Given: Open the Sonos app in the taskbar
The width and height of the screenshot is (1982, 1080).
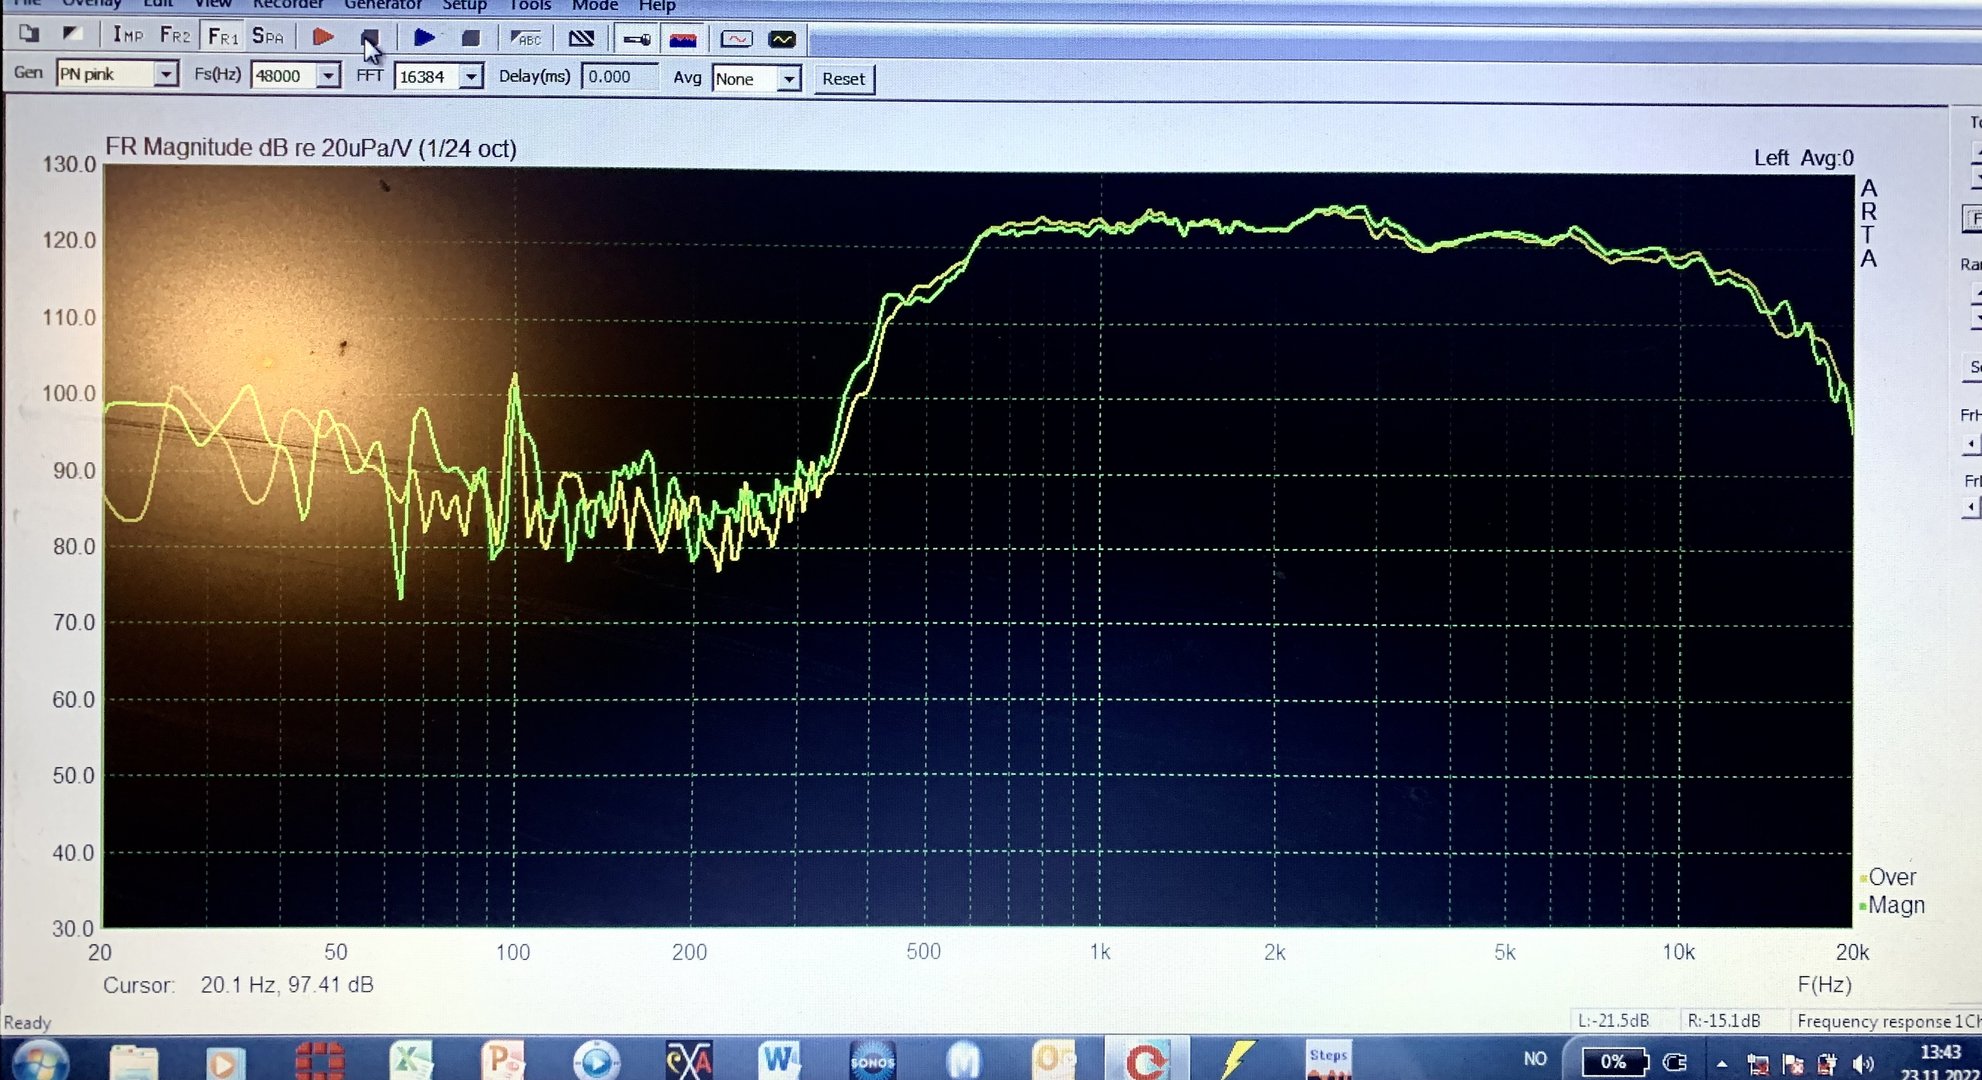Looking at the screenshot, I should click(x=871, y=1061).
